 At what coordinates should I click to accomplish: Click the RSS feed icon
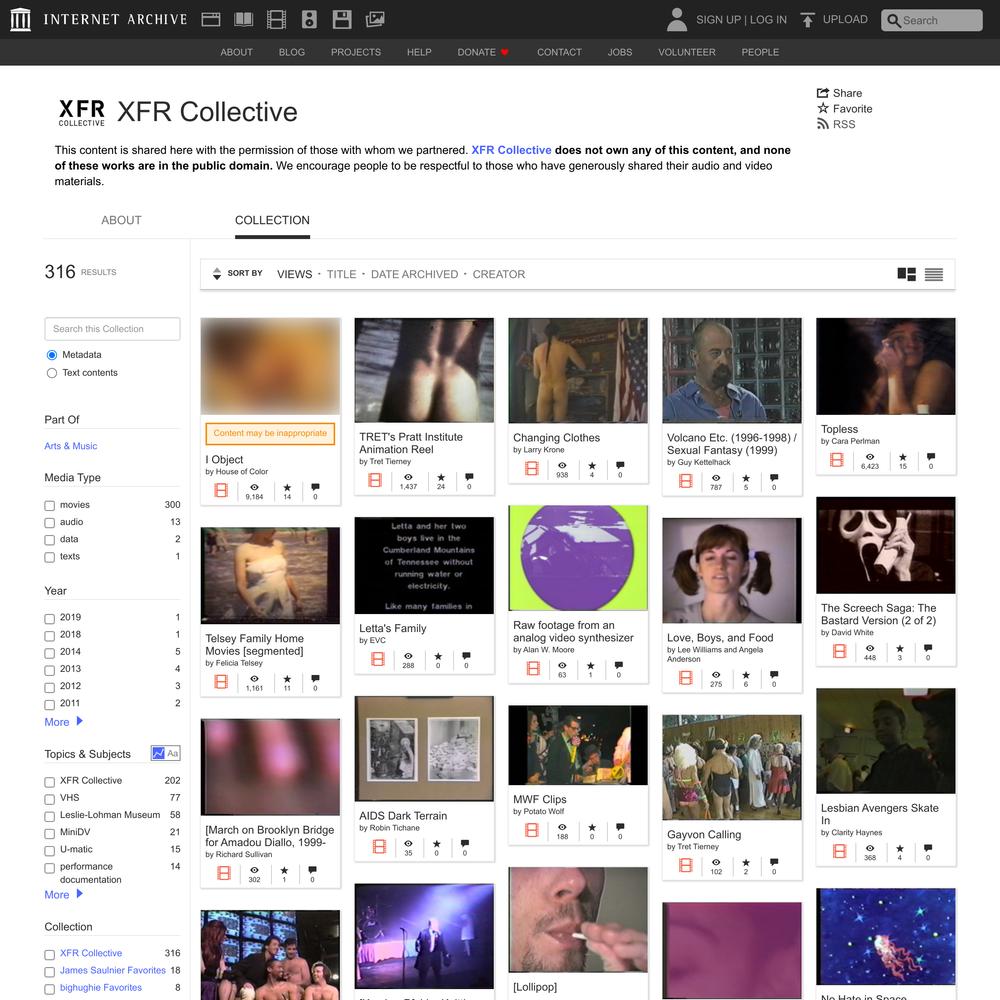click(823, 124)
